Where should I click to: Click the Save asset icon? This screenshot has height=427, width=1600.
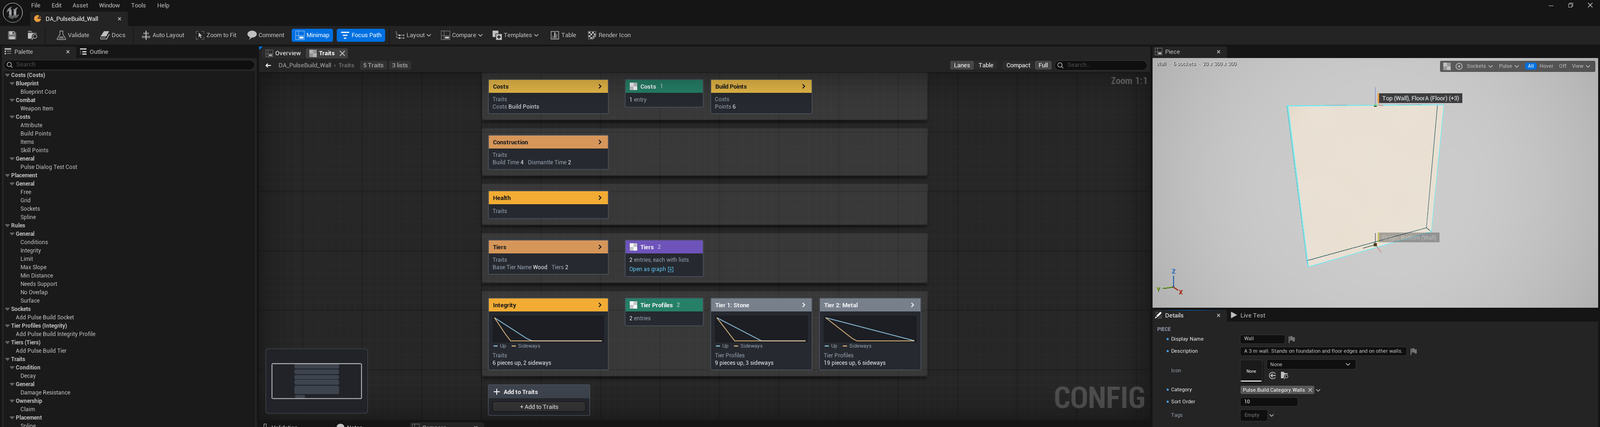click(x=12, y=35)
